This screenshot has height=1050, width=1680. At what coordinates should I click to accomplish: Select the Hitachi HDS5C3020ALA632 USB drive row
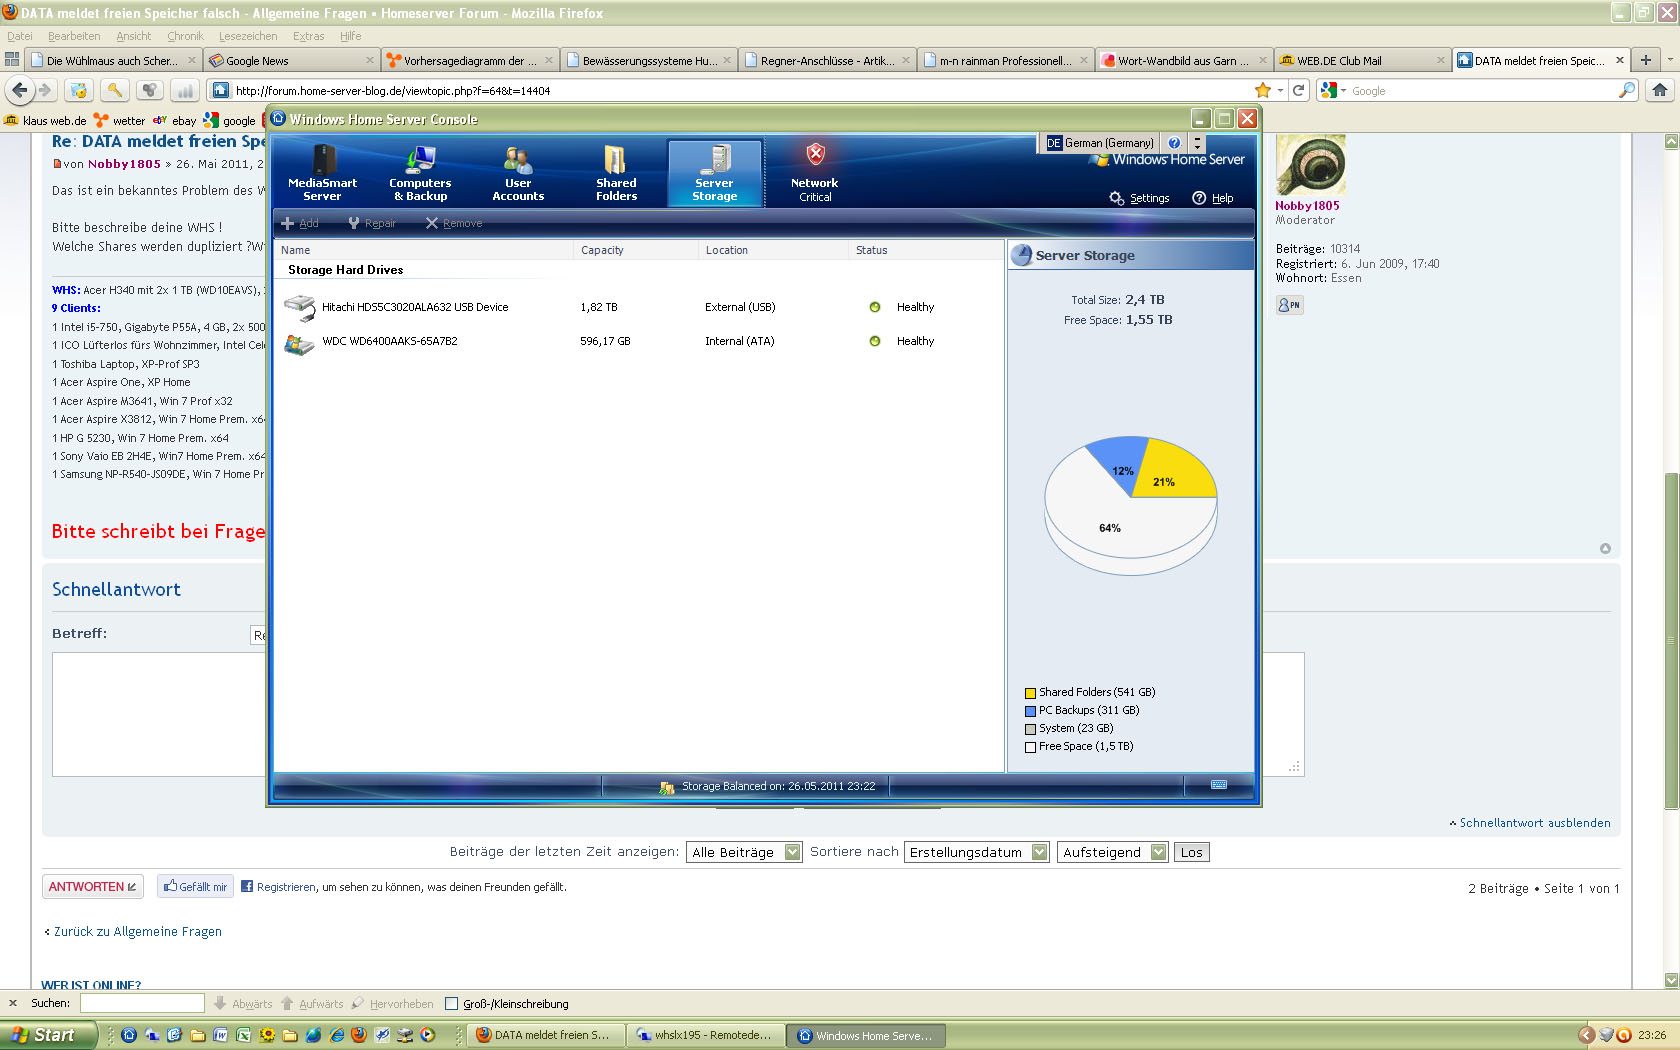click(x=639, y=307)
